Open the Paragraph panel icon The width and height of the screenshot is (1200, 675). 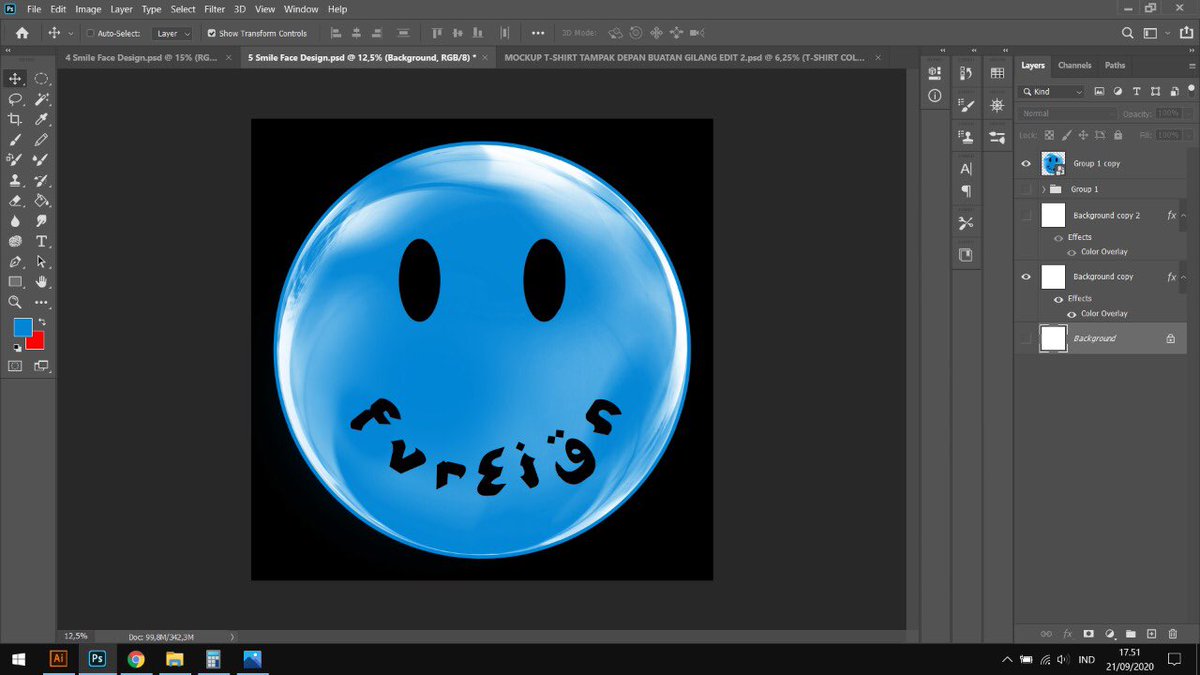point(965,191)
